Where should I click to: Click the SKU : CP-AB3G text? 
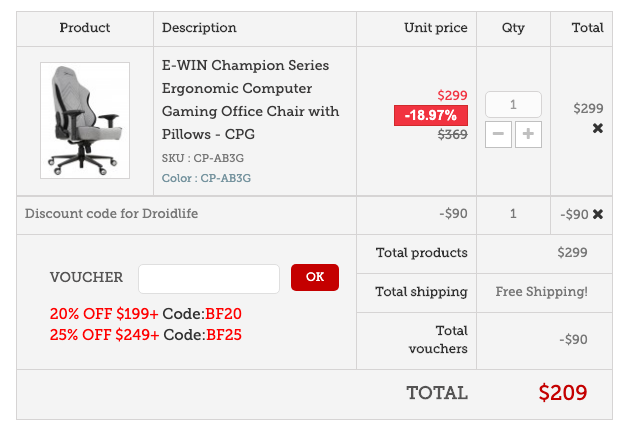point(206,158)
